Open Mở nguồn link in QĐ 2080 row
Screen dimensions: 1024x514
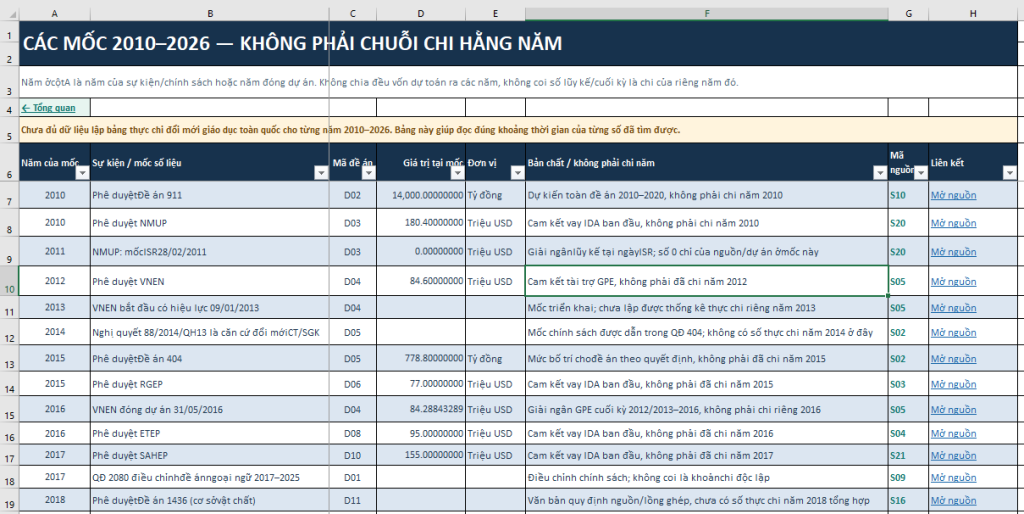click(953, 478)
